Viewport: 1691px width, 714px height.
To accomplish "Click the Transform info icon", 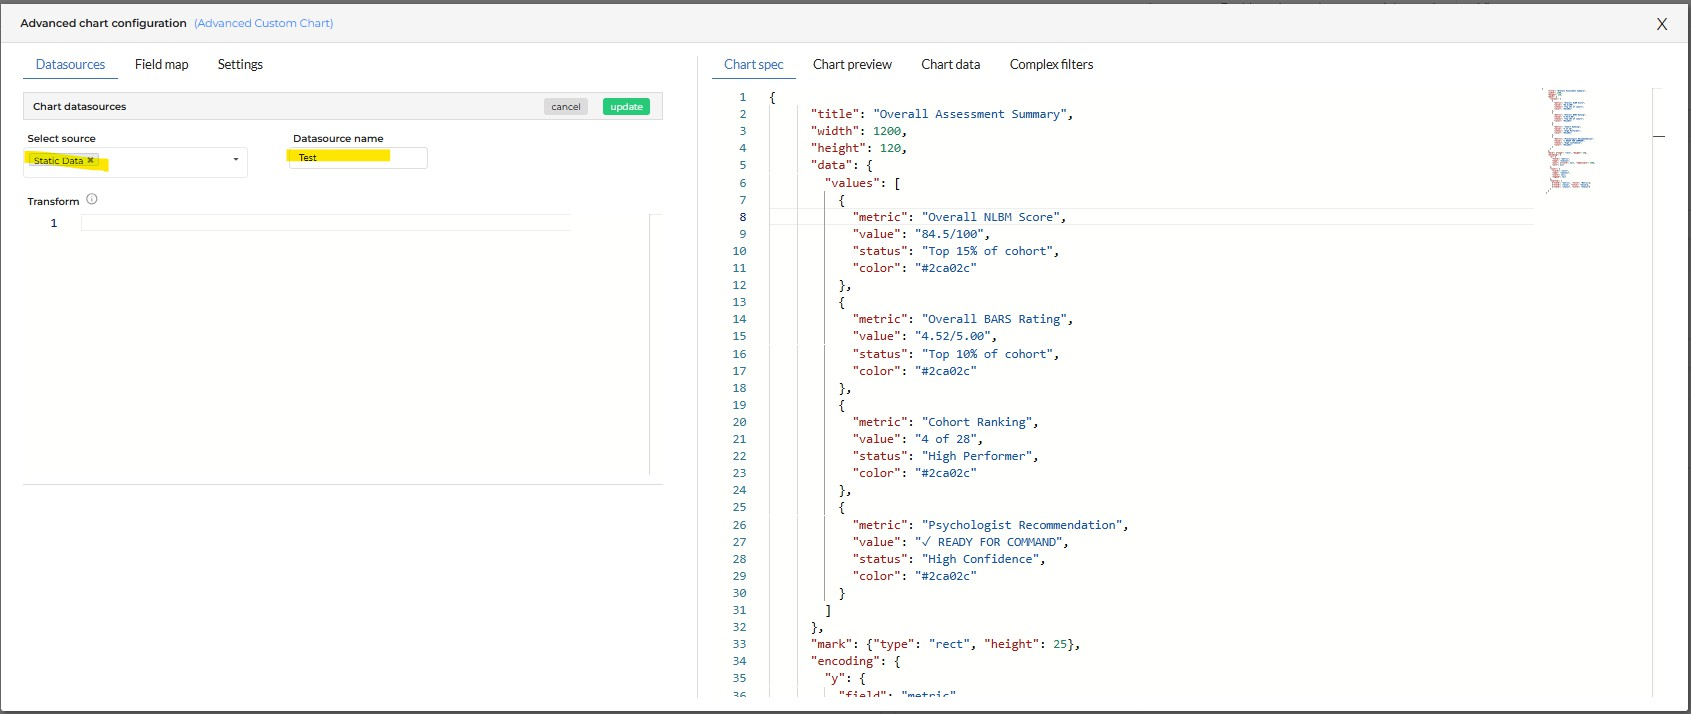I will coord(92,199).
